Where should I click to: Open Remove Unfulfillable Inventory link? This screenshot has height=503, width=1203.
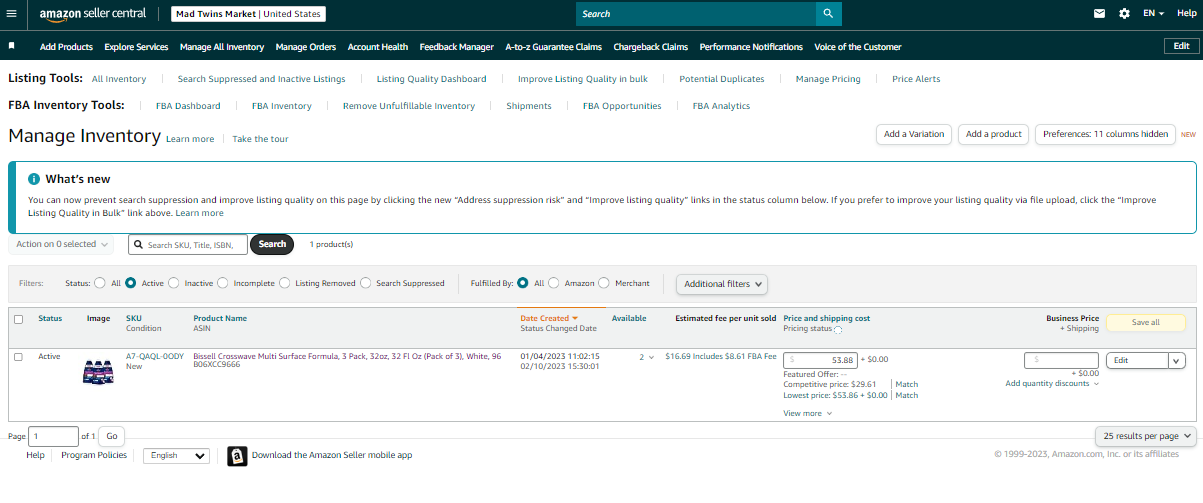[x=409, y=106]
